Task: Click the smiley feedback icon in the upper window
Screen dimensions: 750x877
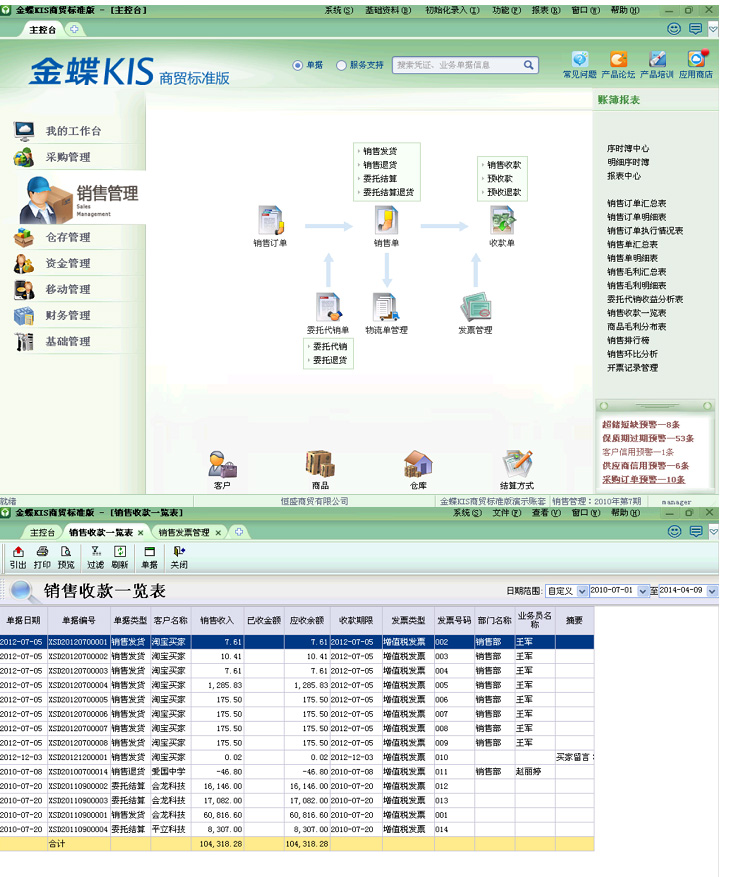Action: tap(674, 29)
